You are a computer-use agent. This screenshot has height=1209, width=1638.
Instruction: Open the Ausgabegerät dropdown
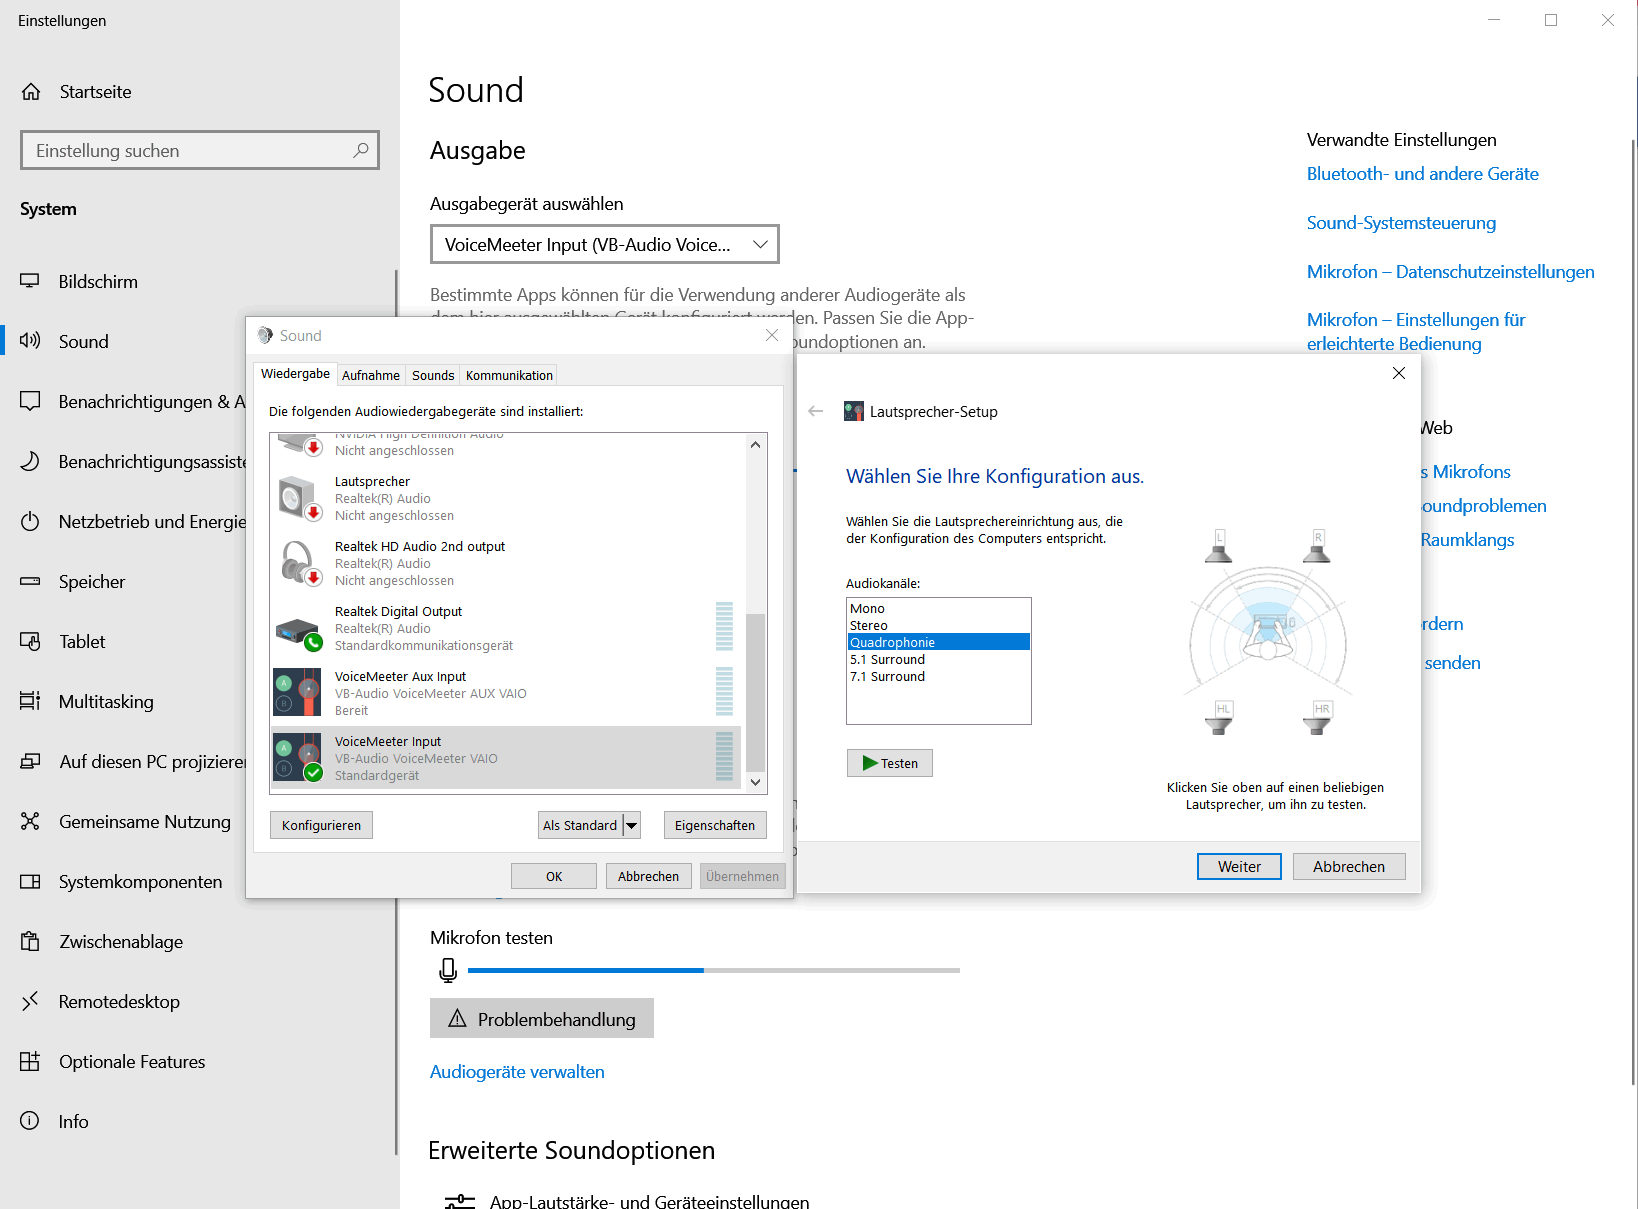[604, 244]
